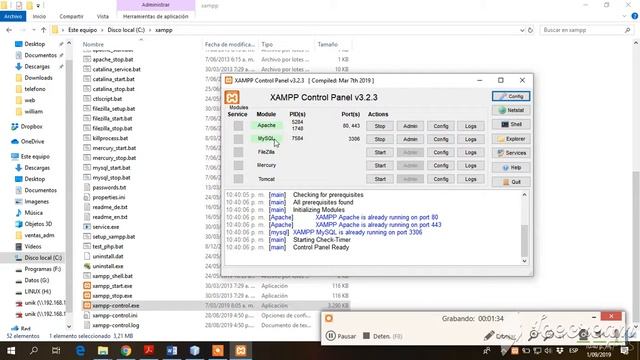
Task: Select xampp_start.exe file
Action: tap(112, 286)
